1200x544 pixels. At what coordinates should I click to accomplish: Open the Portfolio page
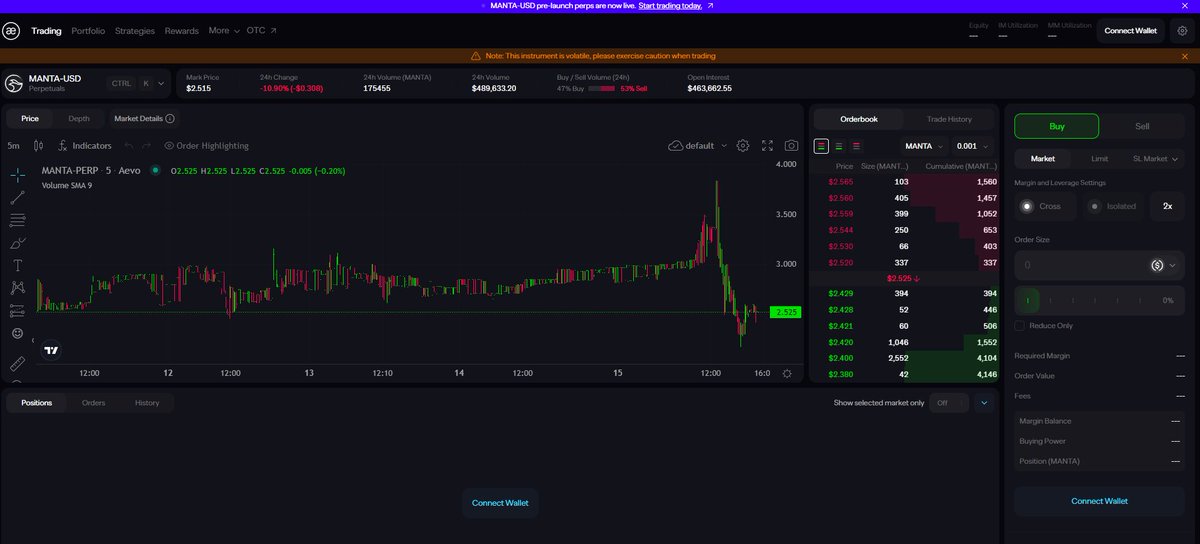coord(88,31)
